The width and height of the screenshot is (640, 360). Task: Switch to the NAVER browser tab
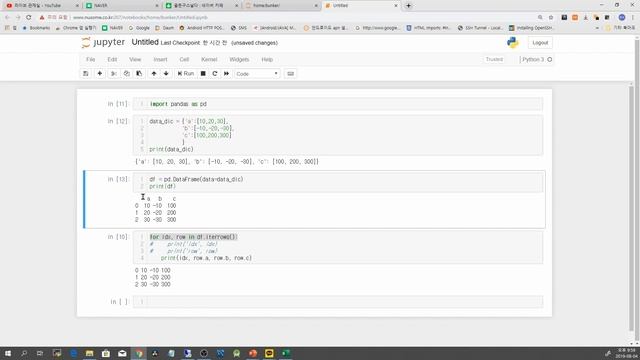click(x=121, y=6)
